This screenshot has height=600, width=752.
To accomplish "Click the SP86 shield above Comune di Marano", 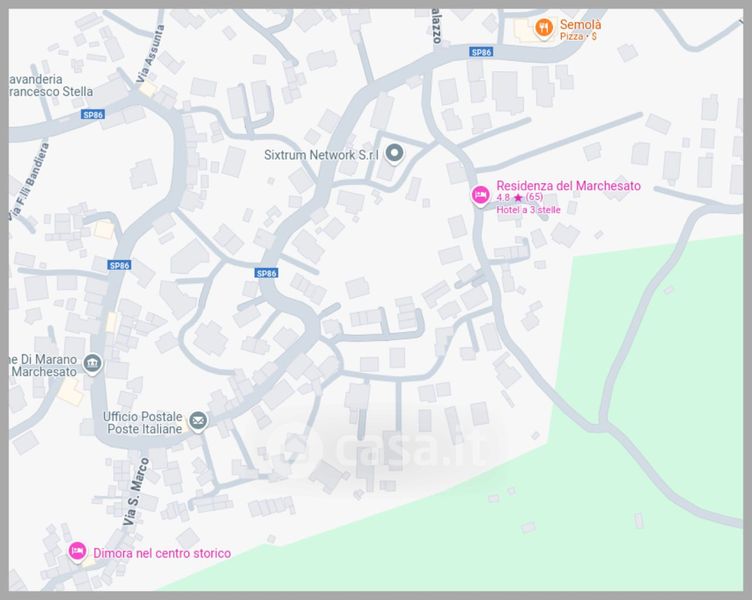I will coord(119,265).
